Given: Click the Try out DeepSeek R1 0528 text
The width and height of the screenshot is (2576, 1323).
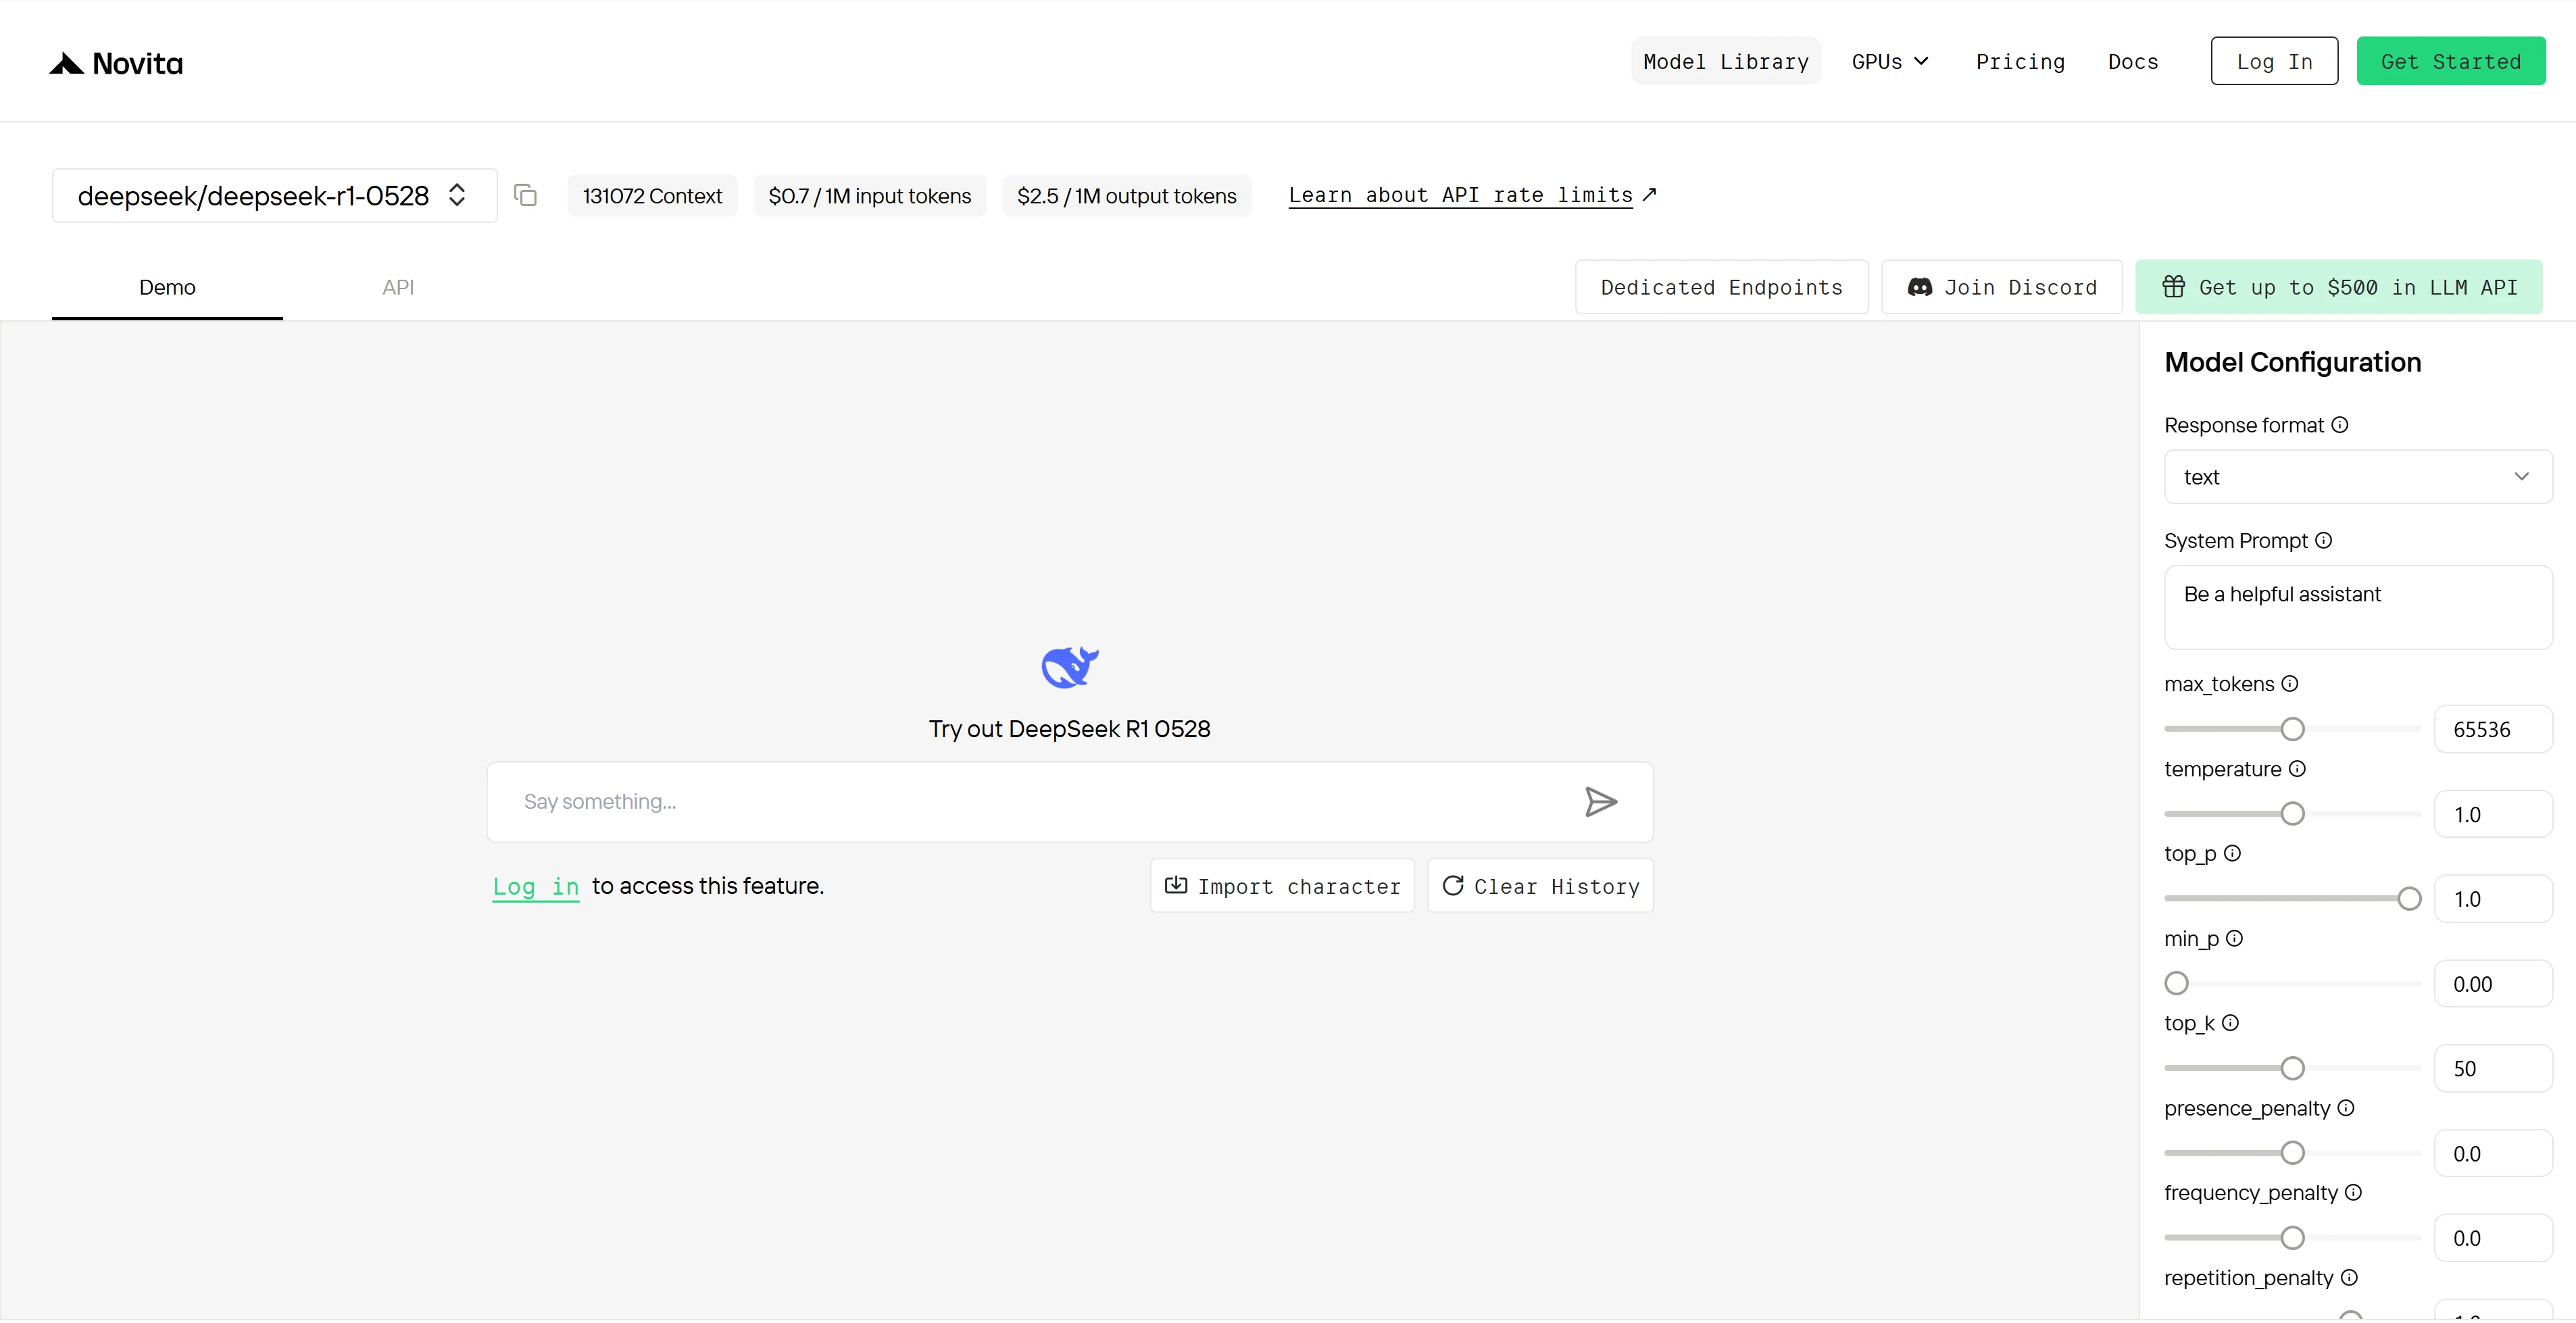Looking at the screenshot, I should coord(1069,729).
